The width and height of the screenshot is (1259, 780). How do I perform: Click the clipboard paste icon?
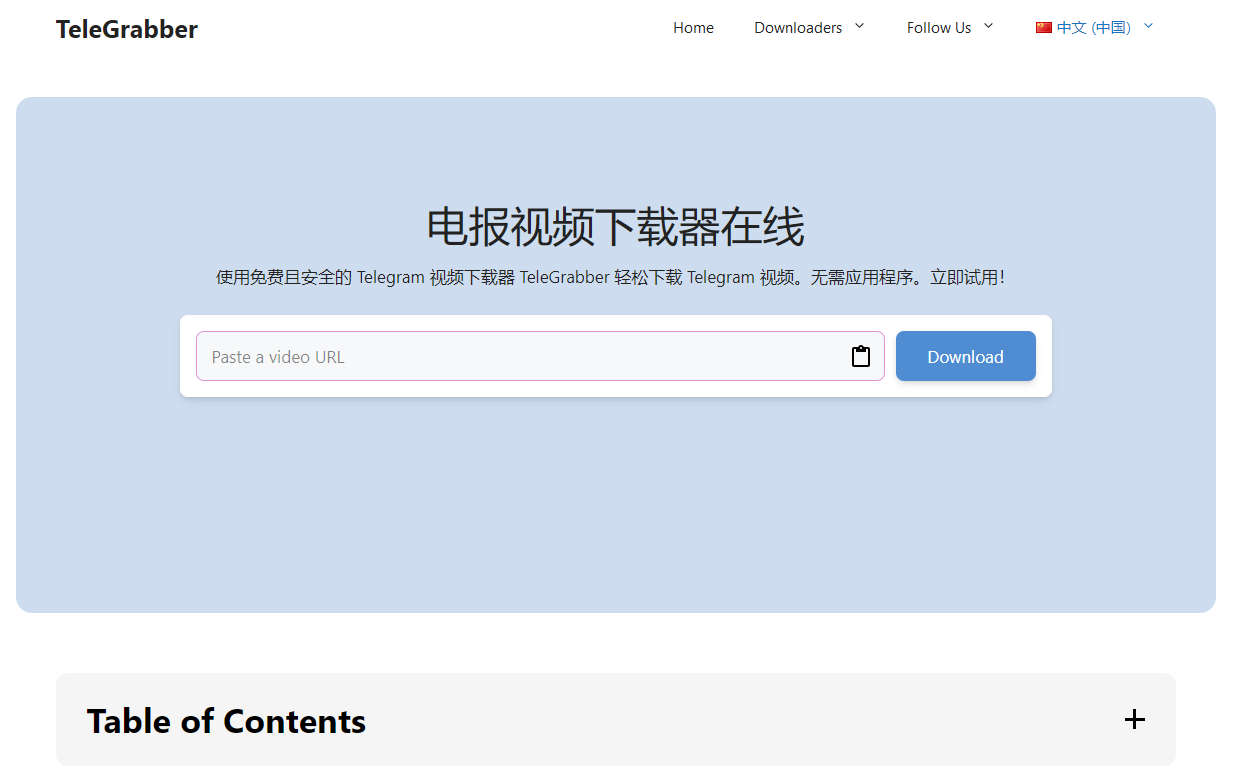(x=861, y=356)
